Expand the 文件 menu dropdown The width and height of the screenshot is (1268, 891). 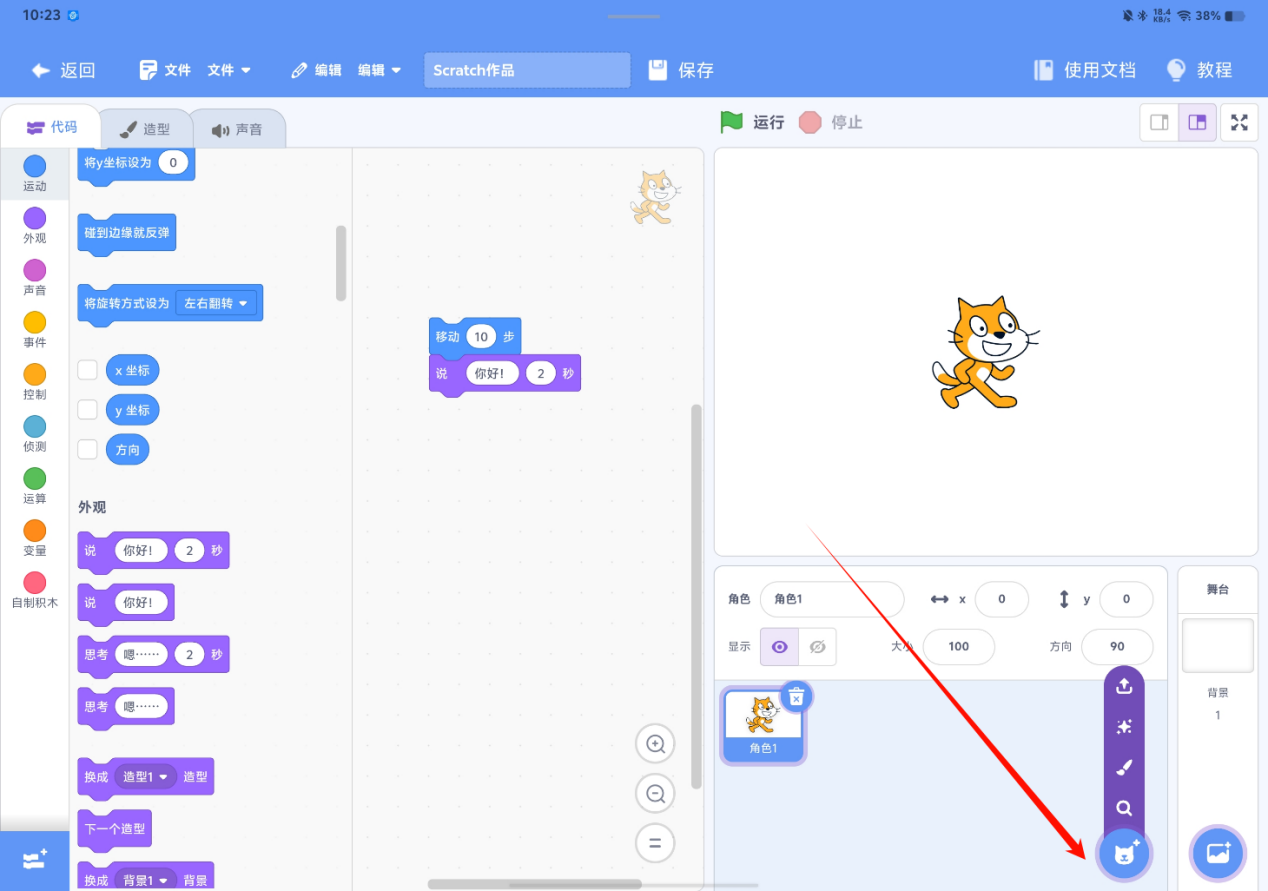[229, 70]
